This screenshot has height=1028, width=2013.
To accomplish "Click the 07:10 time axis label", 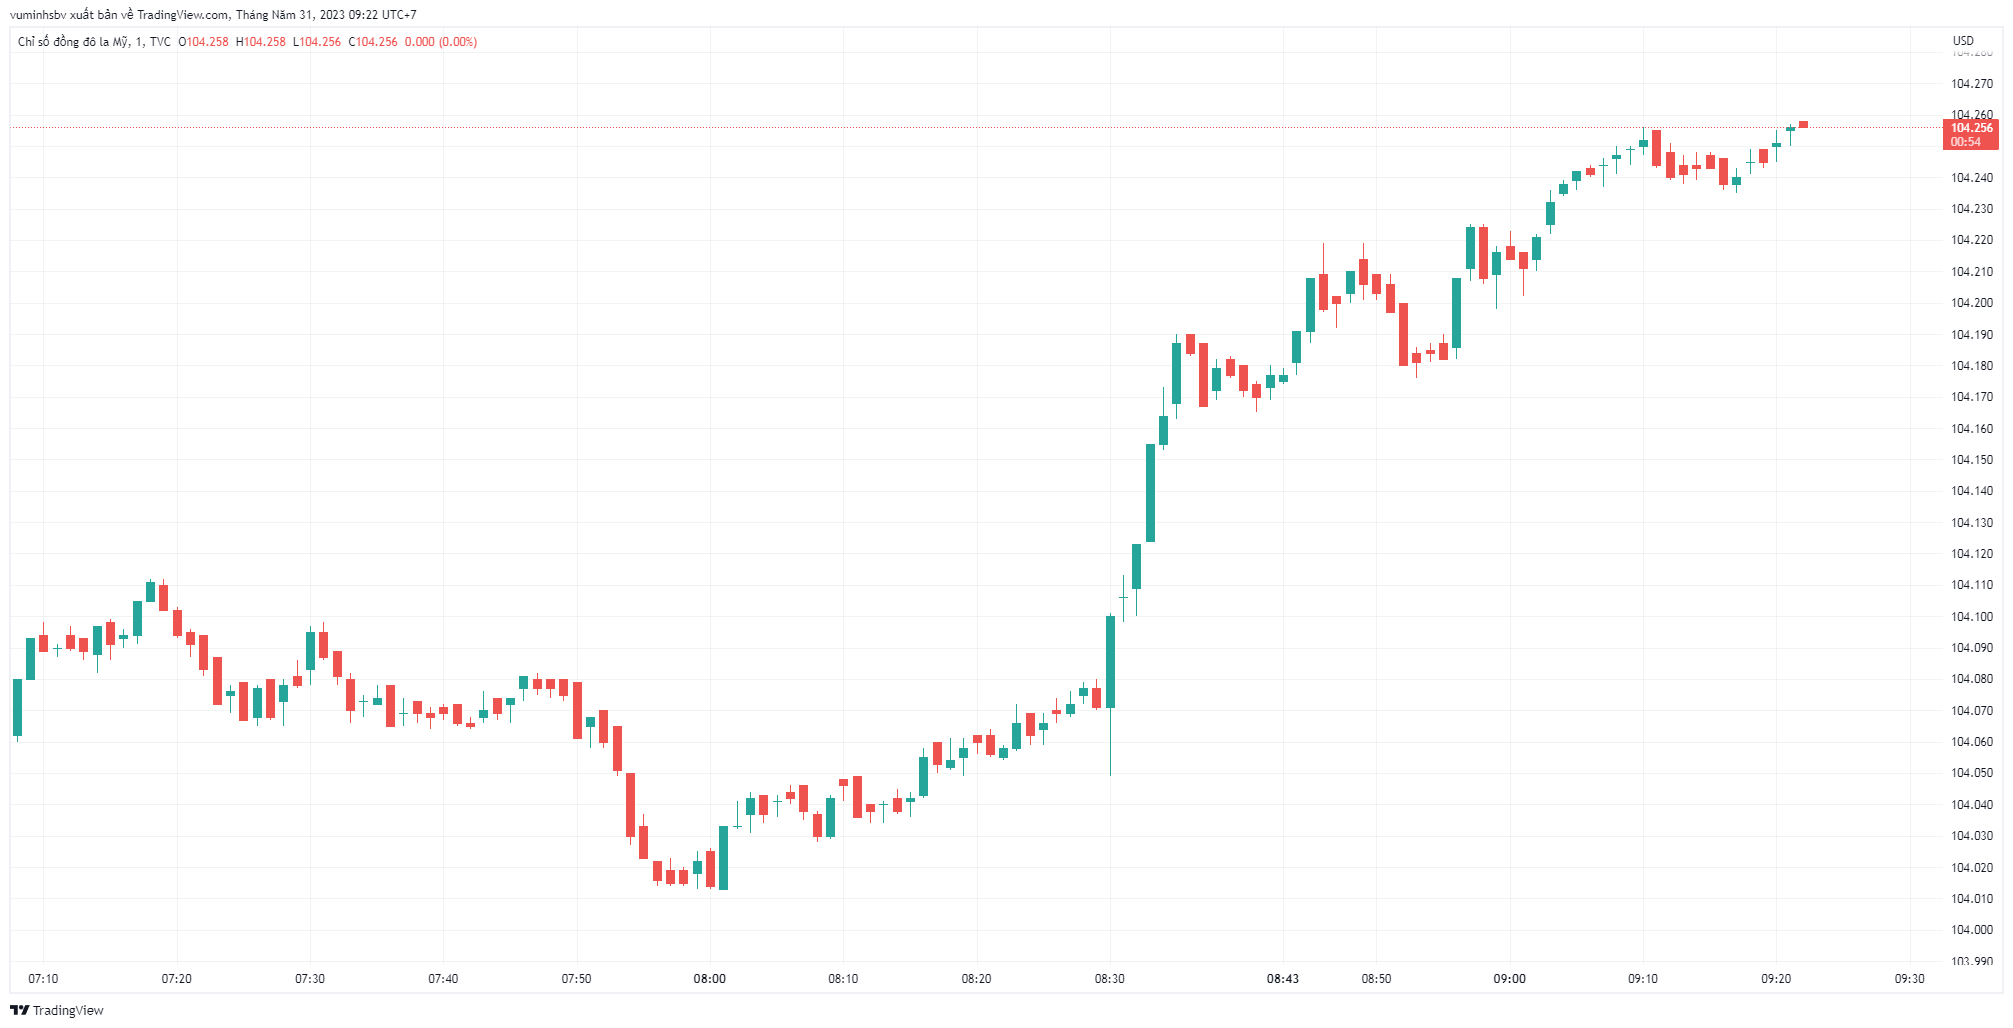I will click(x=43, y=978).
